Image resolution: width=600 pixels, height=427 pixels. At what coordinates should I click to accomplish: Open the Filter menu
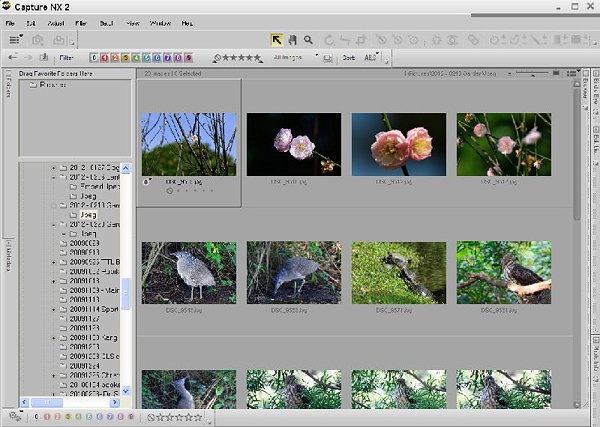pyautogui.click(x=81, y=23)
